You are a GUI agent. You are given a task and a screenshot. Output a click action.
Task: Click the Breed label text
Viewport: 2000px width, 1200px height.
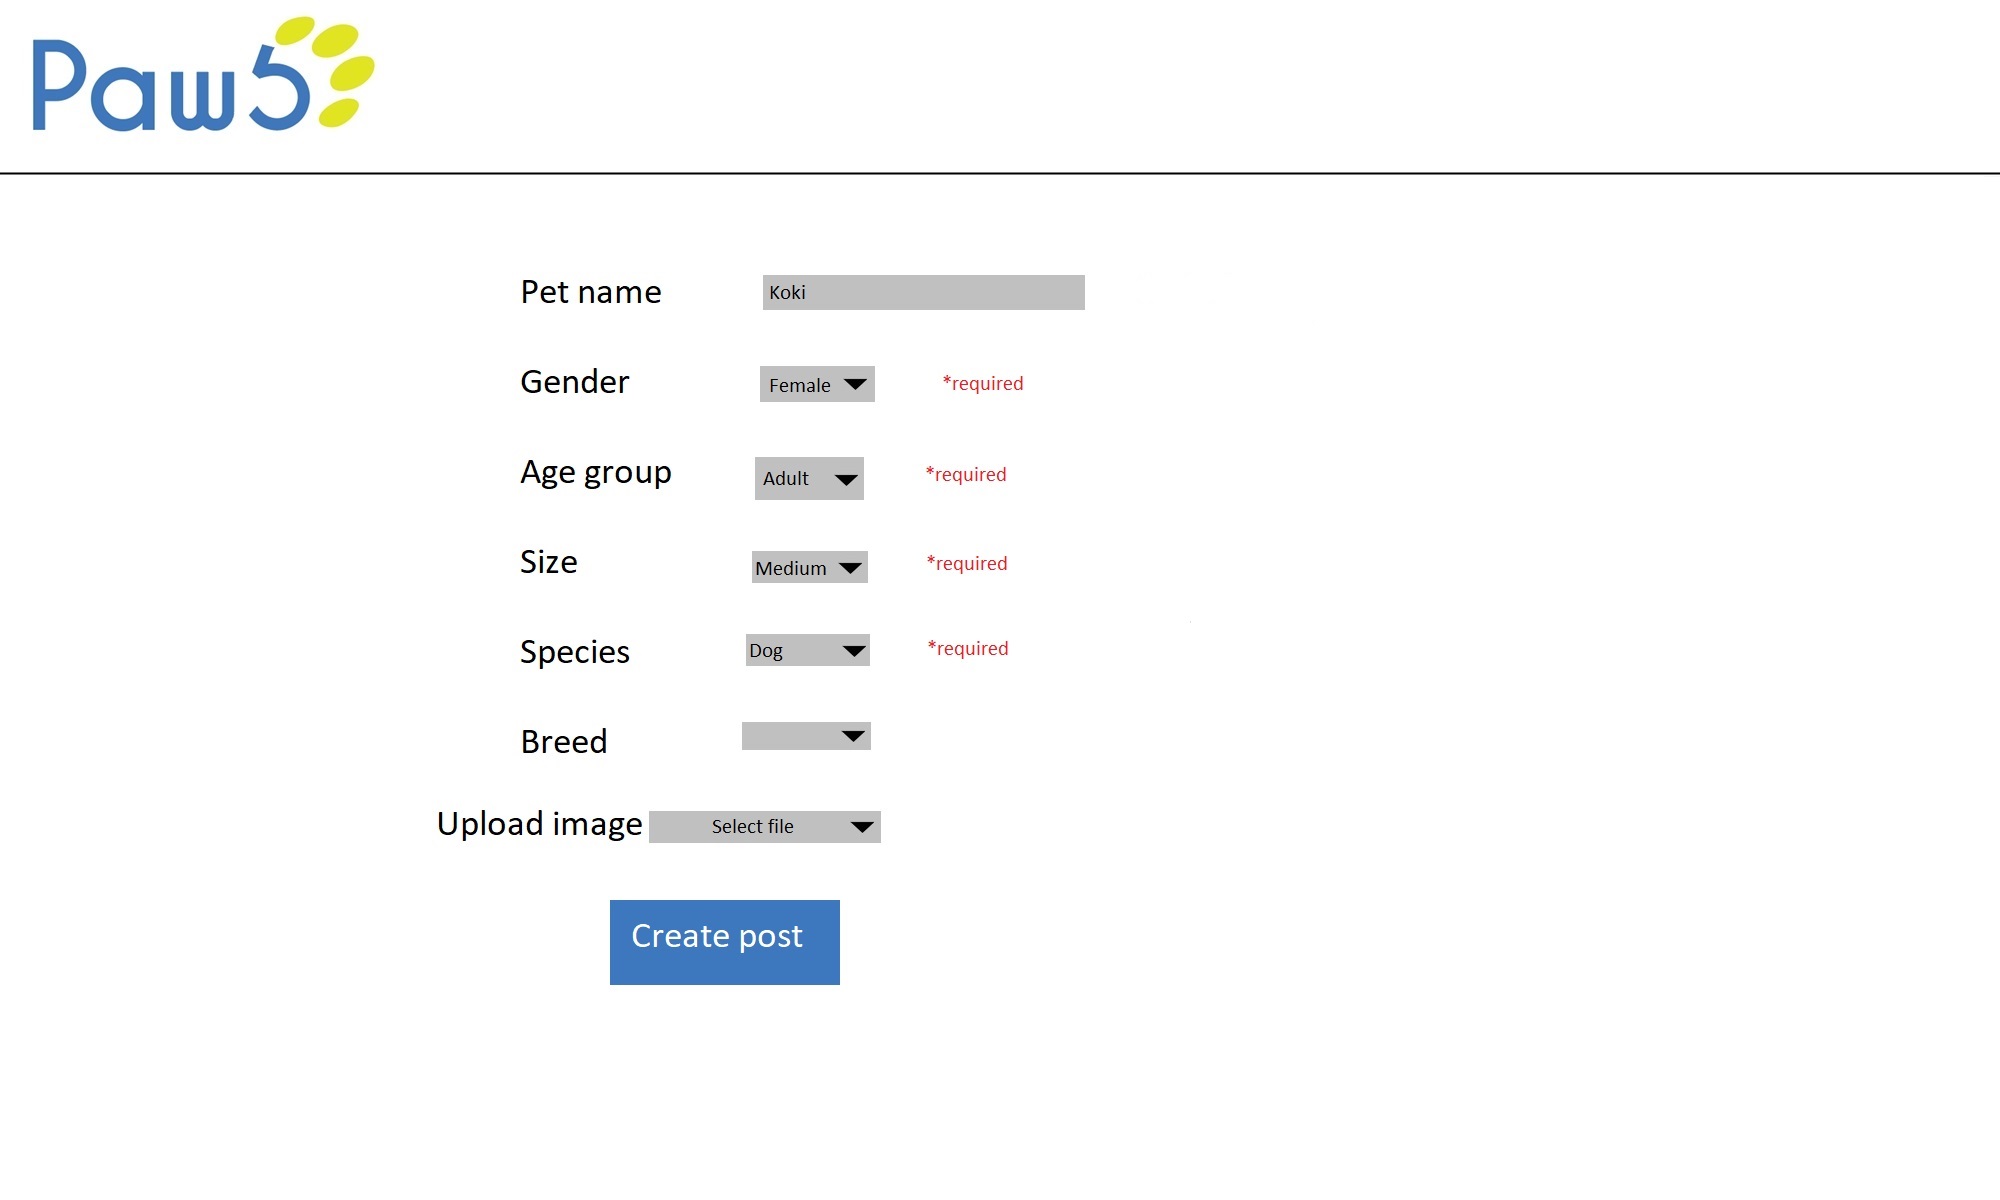pyautogui.click(x=563, y=742)
